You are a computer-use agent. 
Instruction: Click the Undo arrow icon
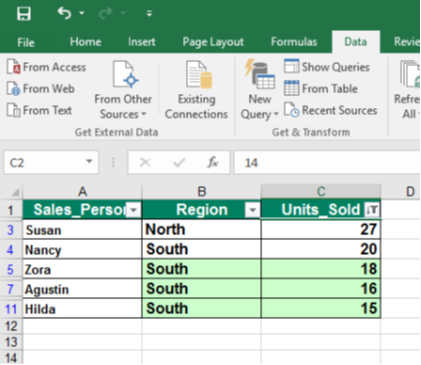coord(64,13)
